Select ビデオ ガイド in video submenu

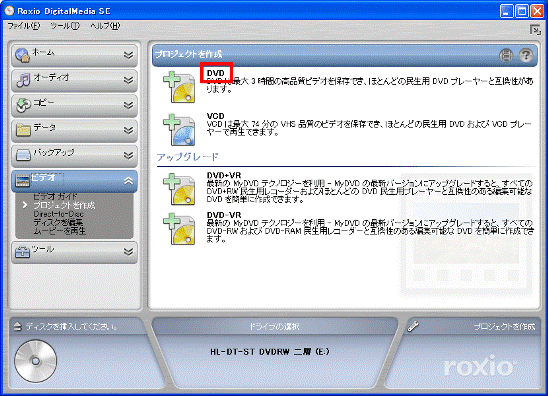point(55,196)
